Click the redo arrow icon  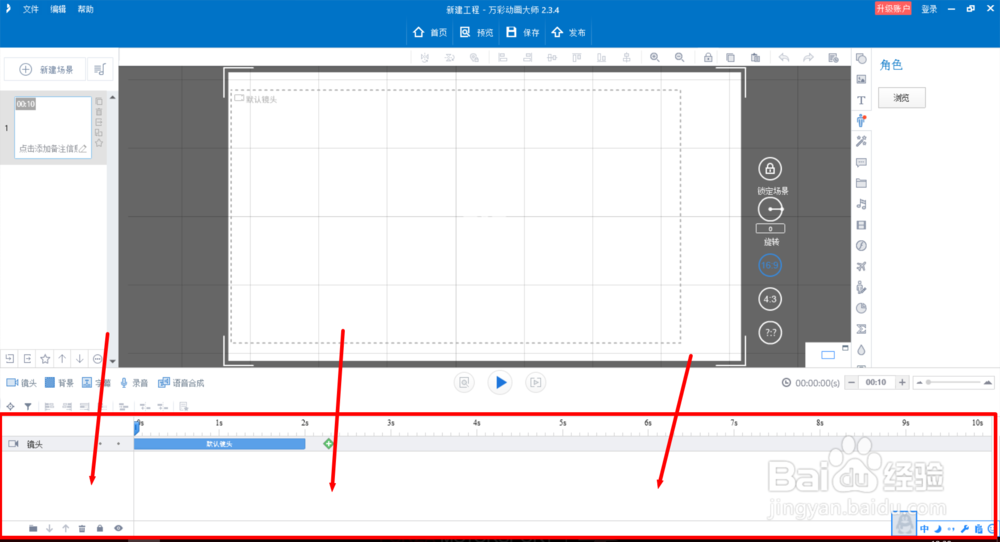pos(808,57)
